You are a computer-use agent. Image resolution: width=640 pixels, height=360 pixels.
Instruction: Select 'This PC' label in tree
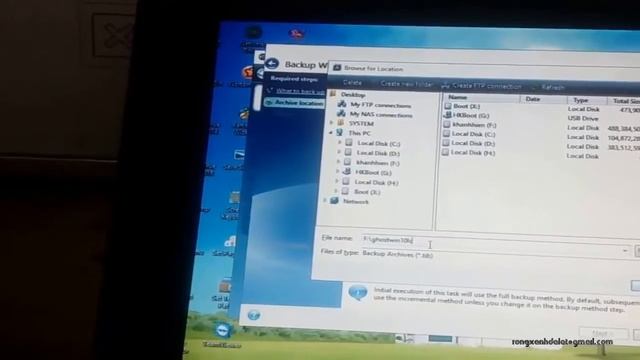click(x=360, y=133)
